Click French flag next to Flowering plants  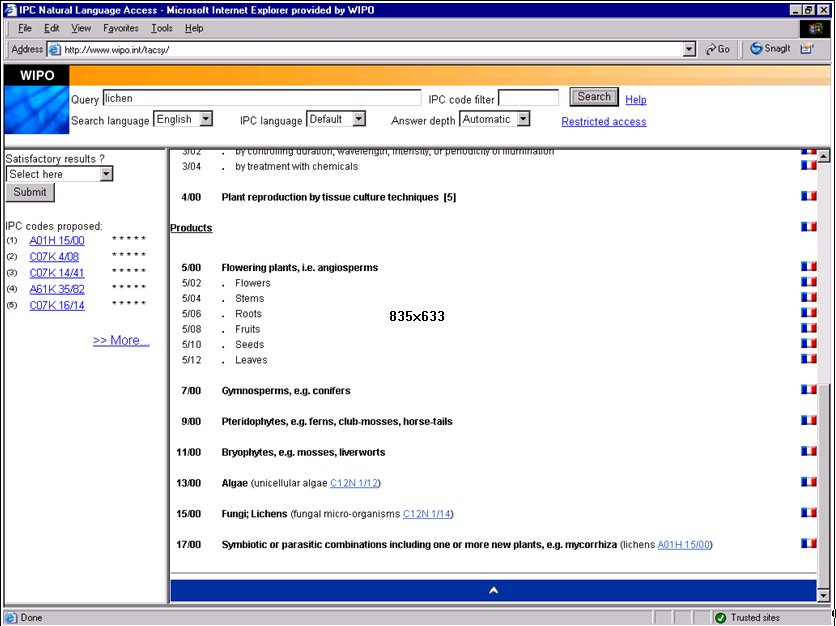point(808,267)
